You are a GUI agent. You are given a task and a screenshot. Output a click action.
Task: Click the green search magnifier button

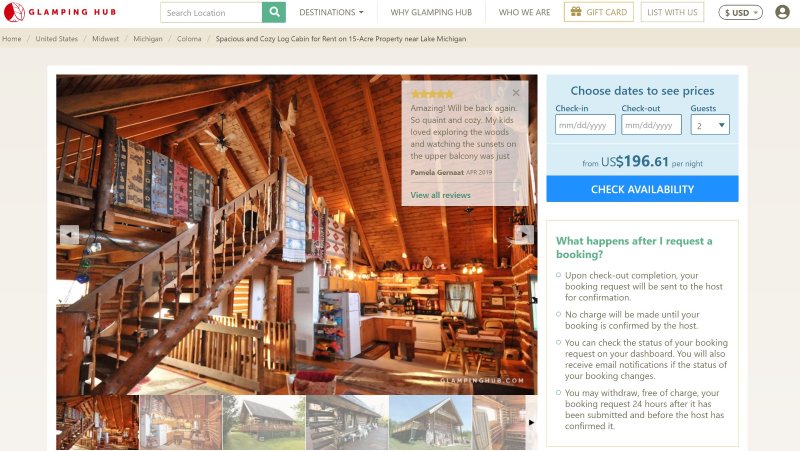[274, 12]
